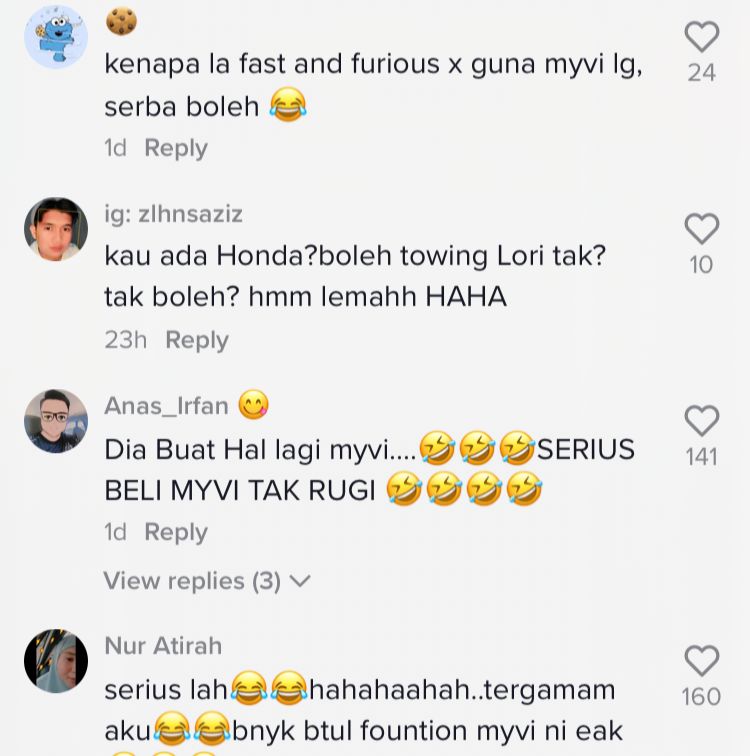Expand View replies (3)
Image resolution: width=750 pixels, height=756 pixels.
(x=207, y=580)
